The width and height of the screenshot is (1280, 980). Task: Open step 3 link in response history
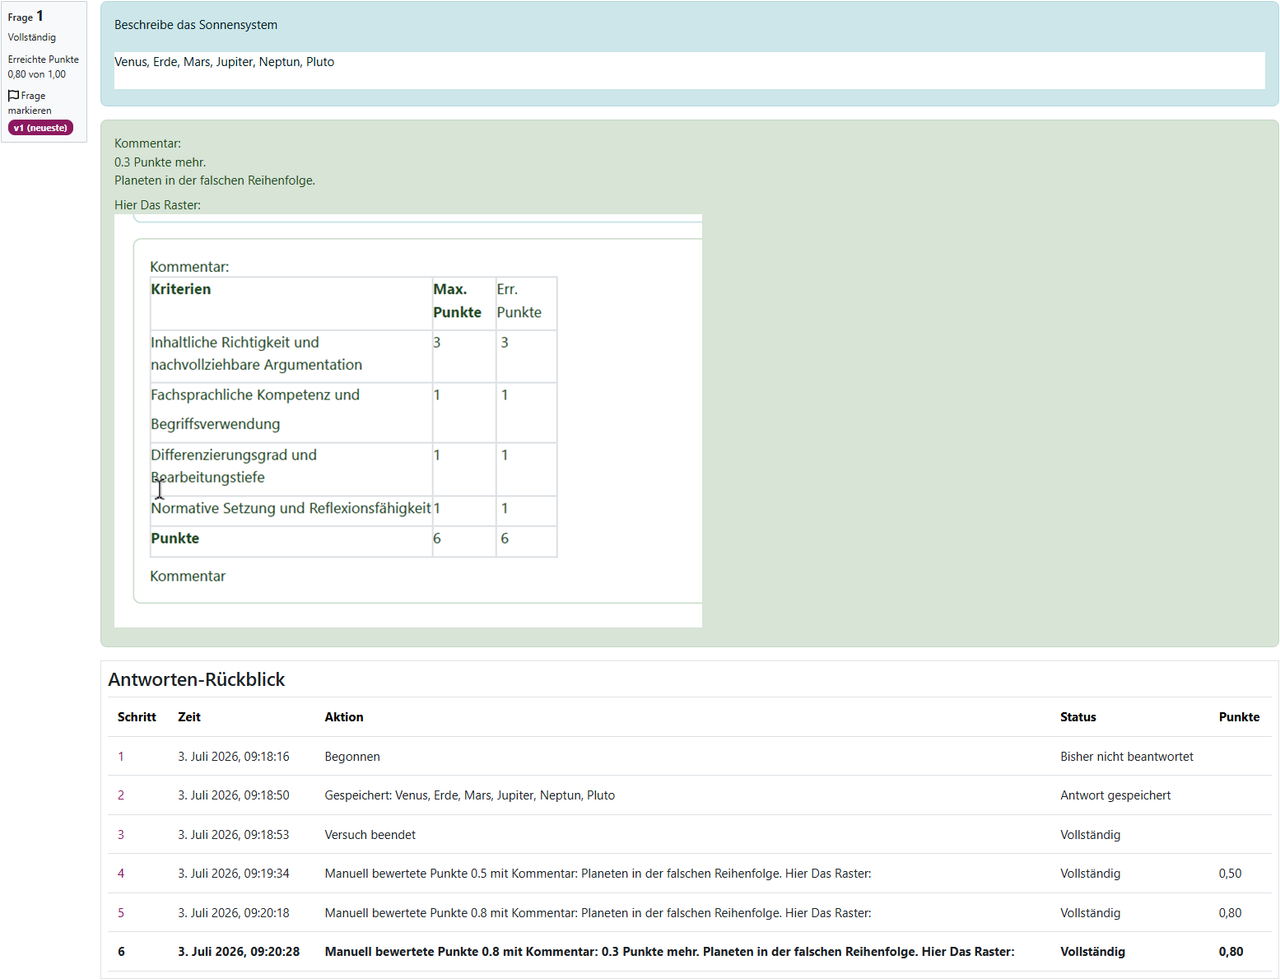tap(121, 835)
